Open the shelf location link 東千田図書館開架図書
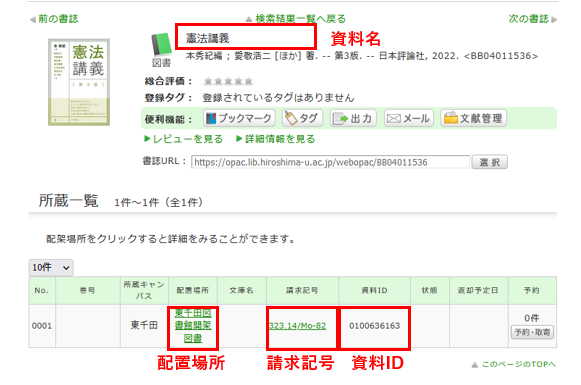 (193, 326)
